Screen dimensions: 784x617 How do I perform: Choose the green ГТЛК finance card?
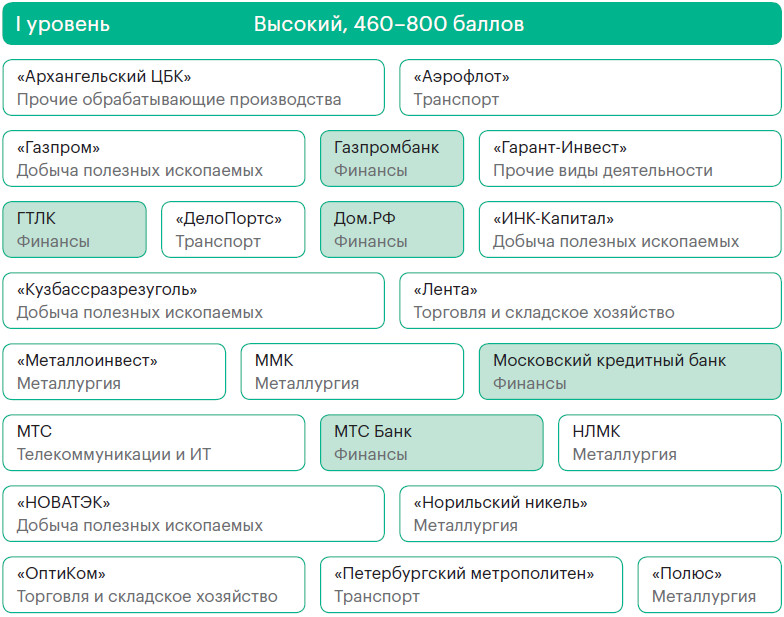[74, 230]
